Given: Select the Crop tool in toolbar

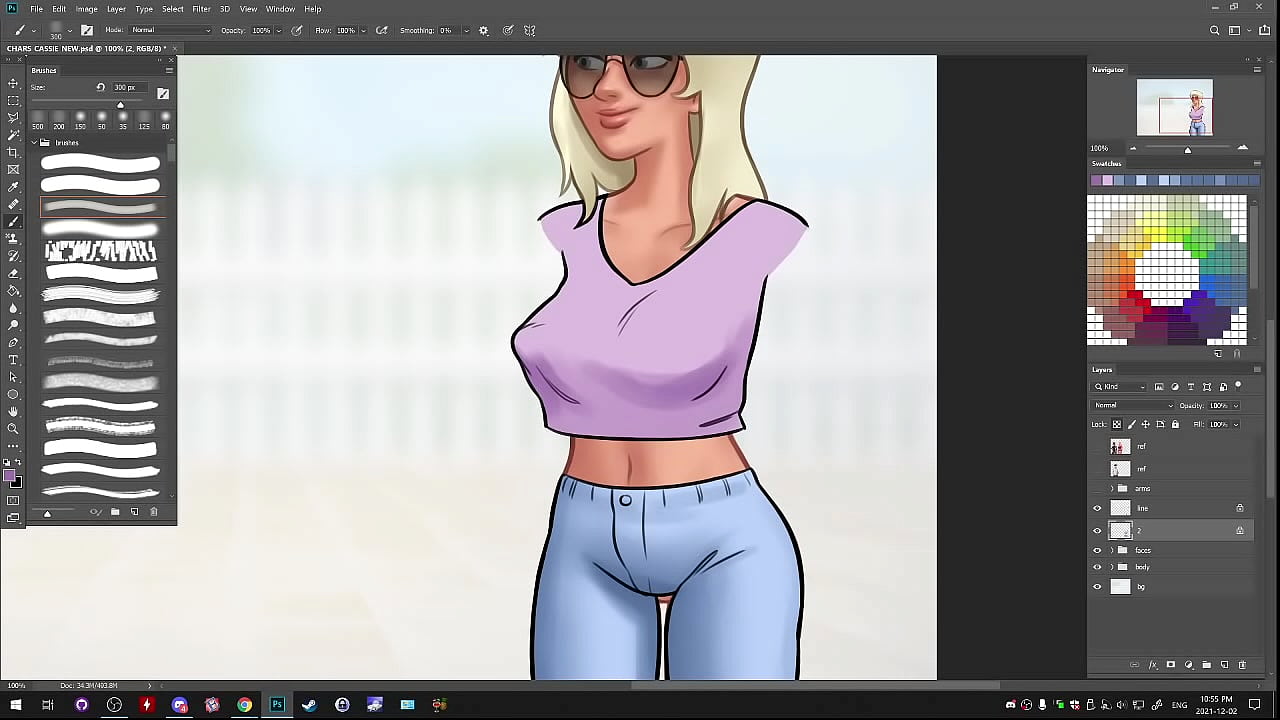Looking at the screenshot, I should (13, 152).
